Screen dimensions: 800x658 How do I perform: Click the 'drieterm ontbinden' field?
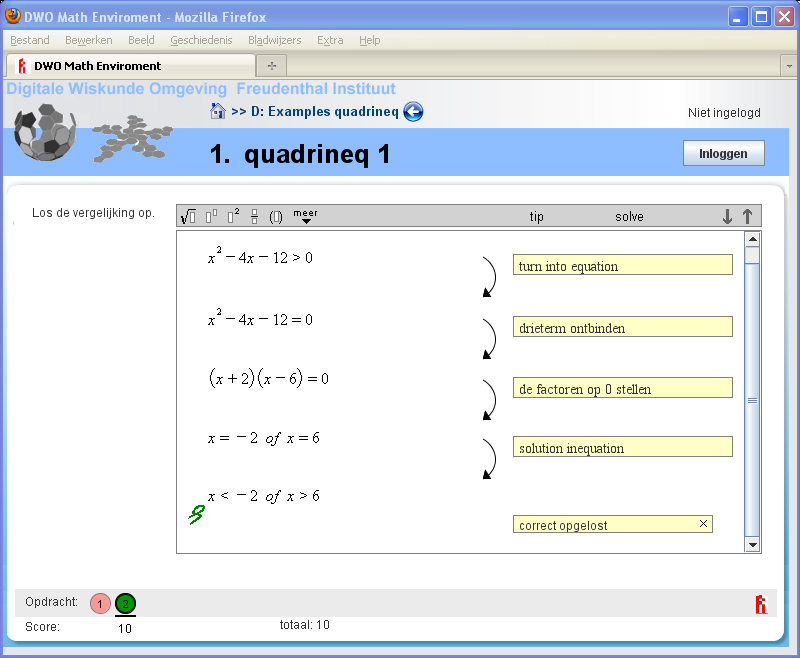click(x=622, y=327)
